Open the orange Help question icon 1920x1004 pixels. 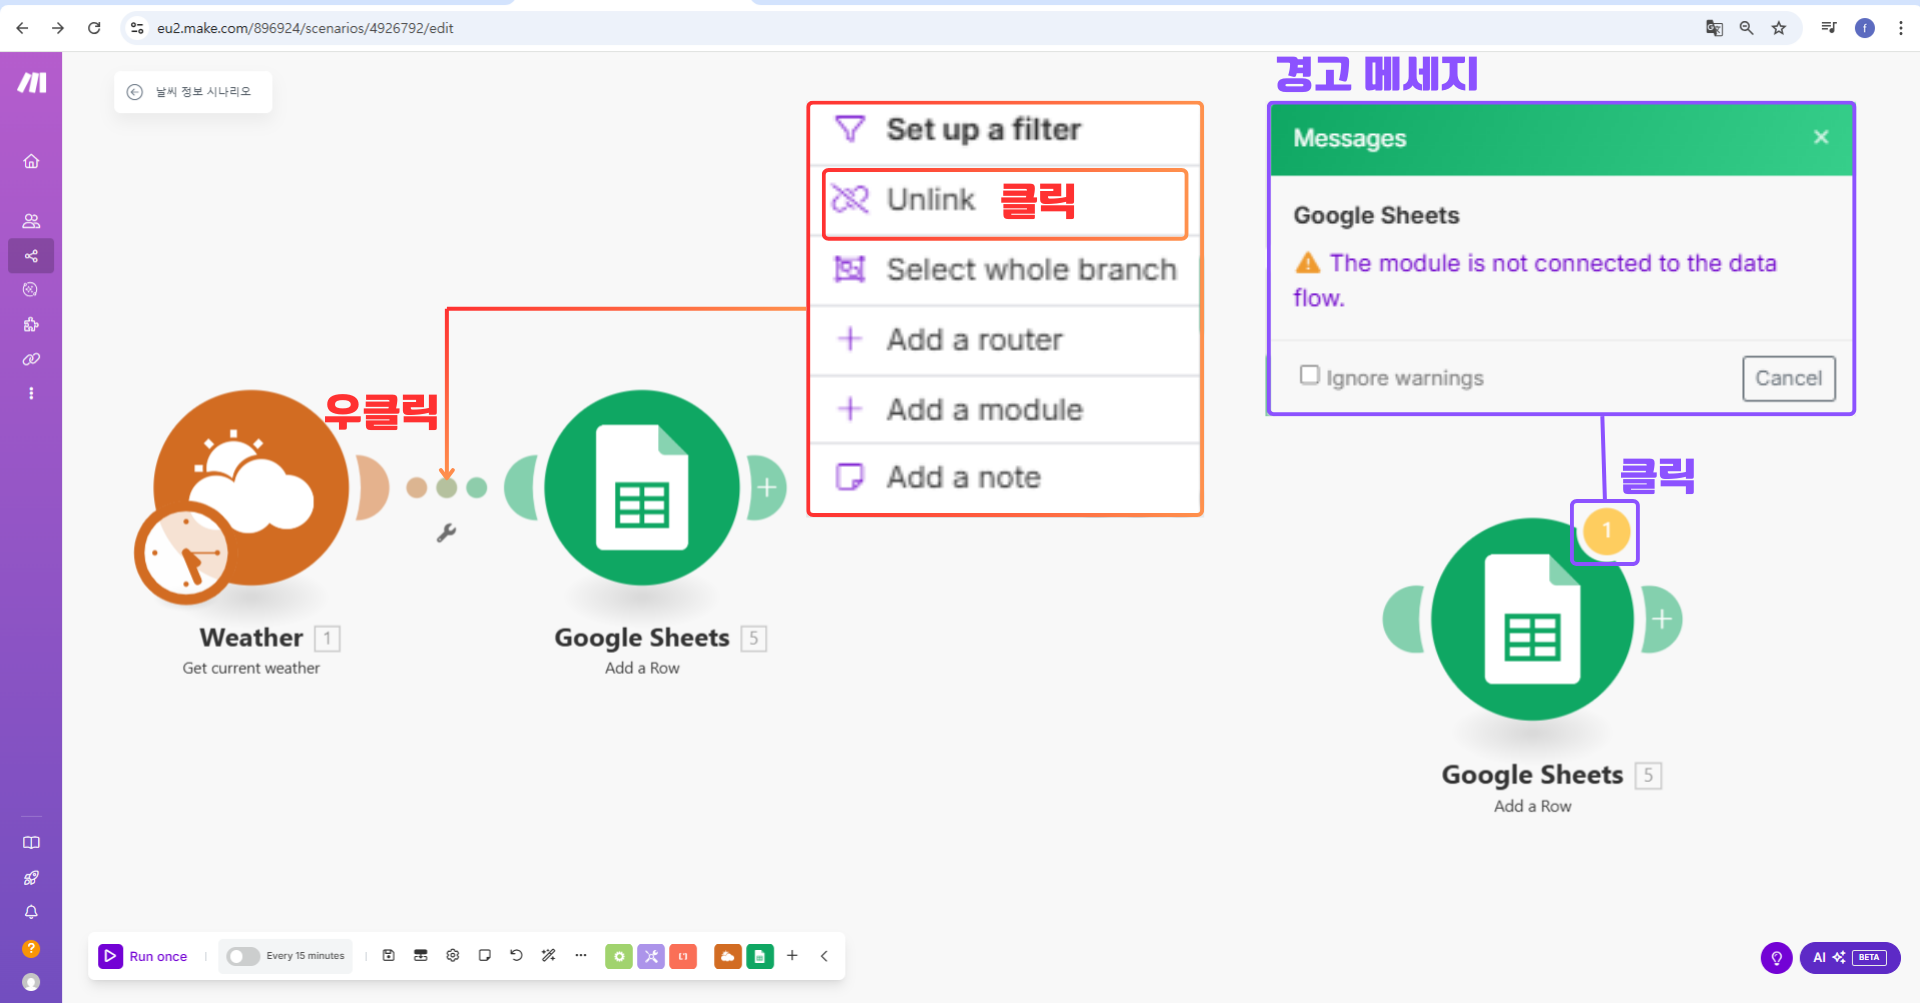coord(31,948)
